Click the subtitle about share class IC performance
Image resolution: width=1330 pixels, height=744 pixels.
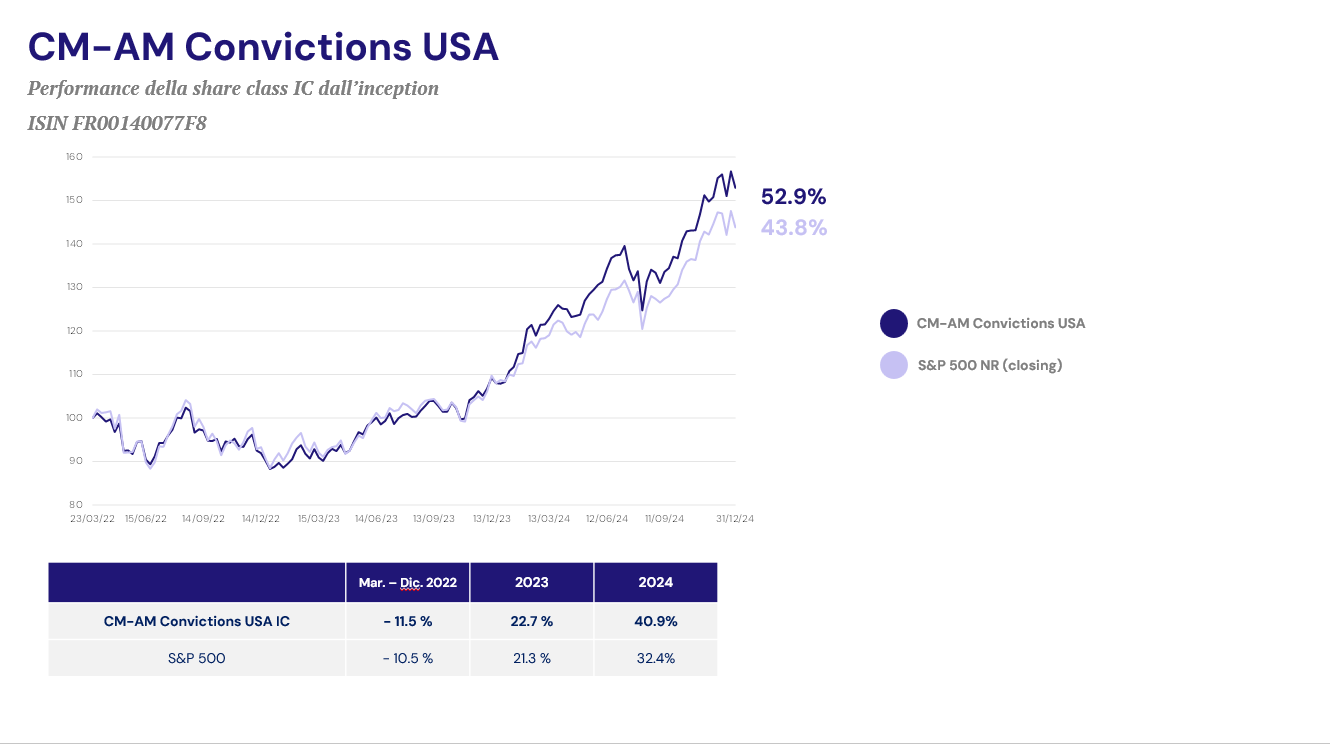coord(233,88)
